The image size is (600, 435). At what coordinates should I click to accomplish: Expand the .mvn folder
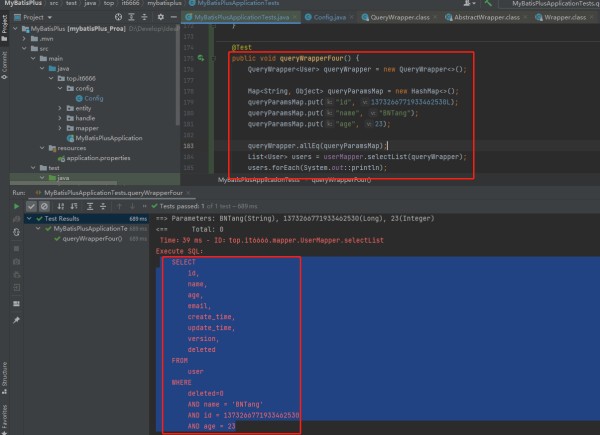coord(24,39)
